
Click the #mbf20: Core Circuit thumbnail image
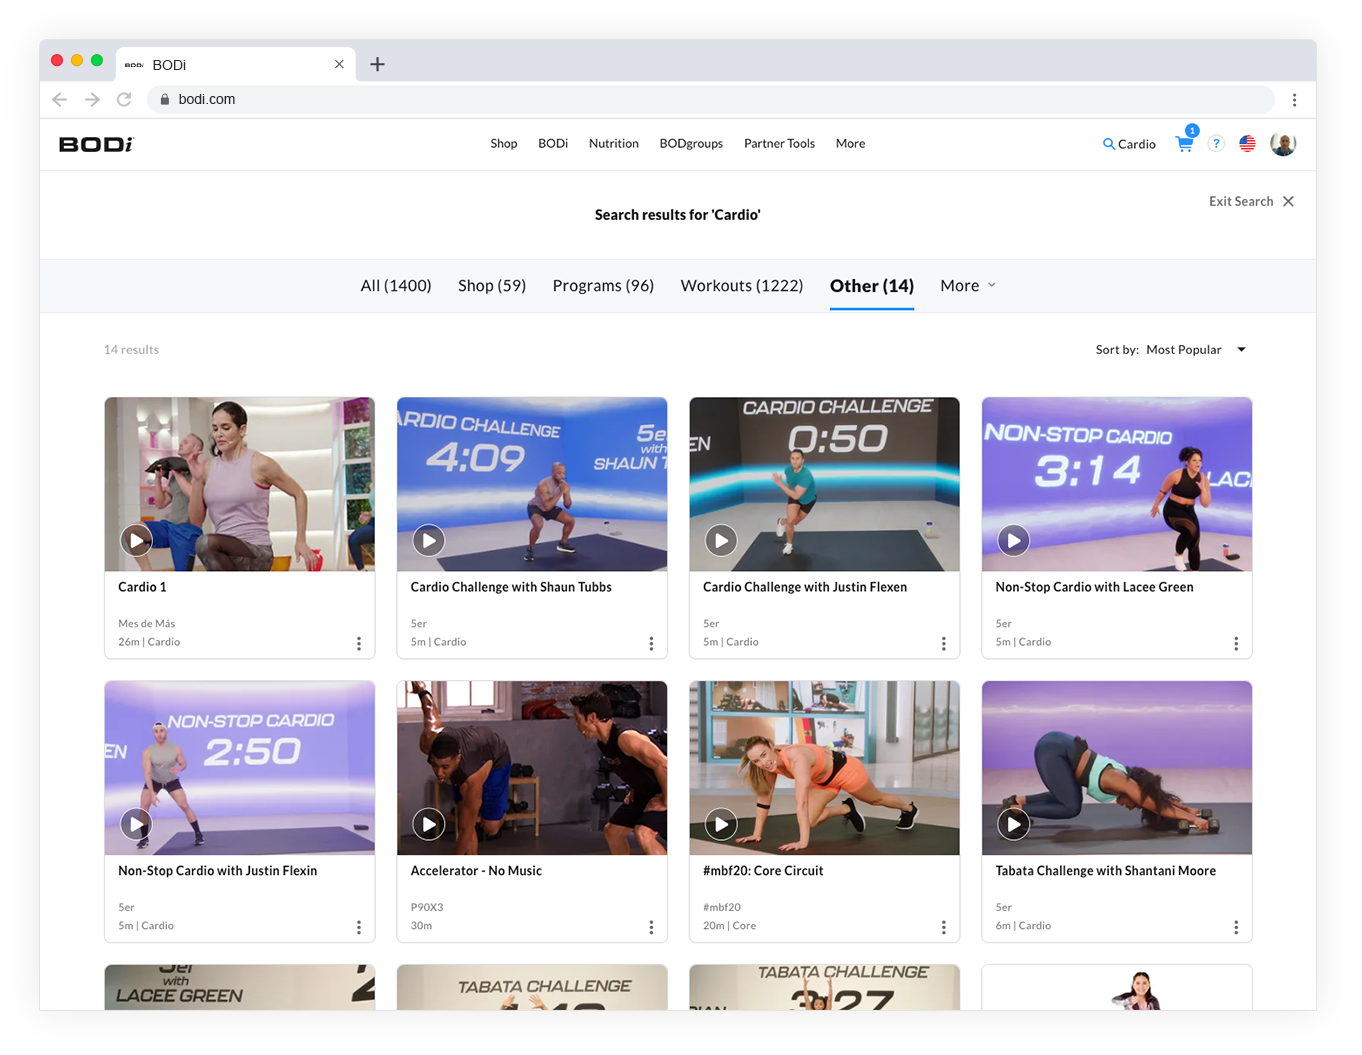point(825,768)
